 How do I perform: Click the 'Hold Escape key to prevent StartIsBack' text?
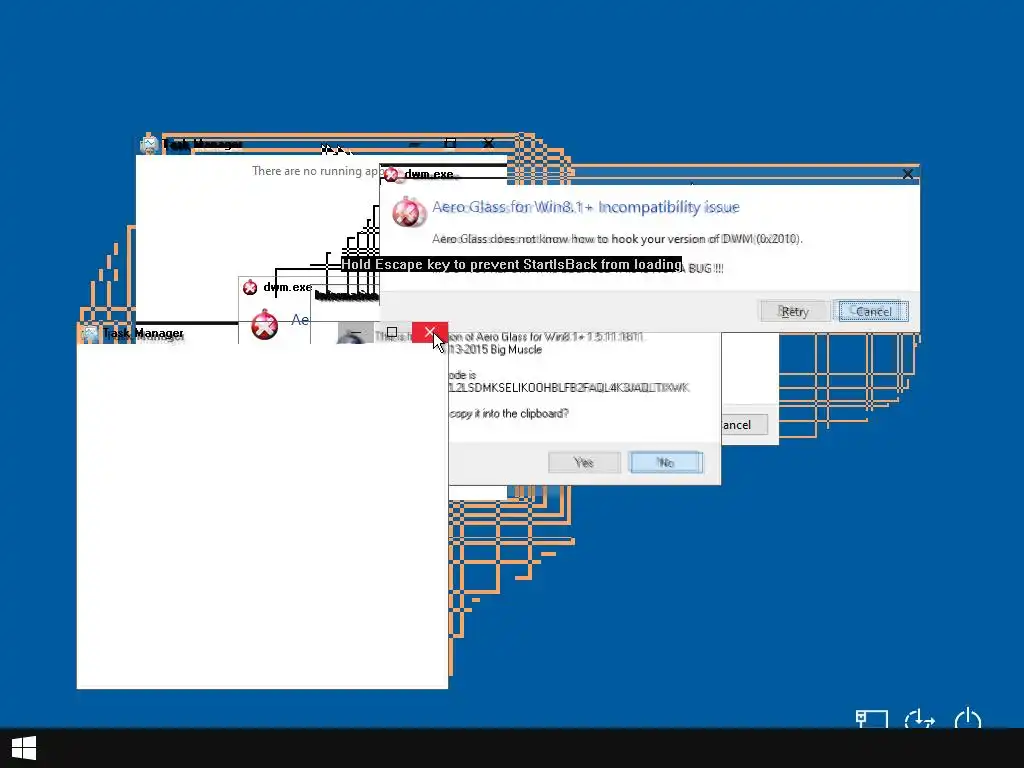[511, 264]
